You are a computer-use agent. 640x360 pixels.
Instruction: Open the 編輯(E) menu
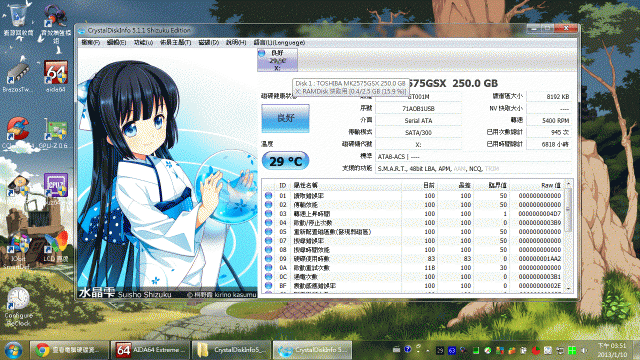coord(116,42)
